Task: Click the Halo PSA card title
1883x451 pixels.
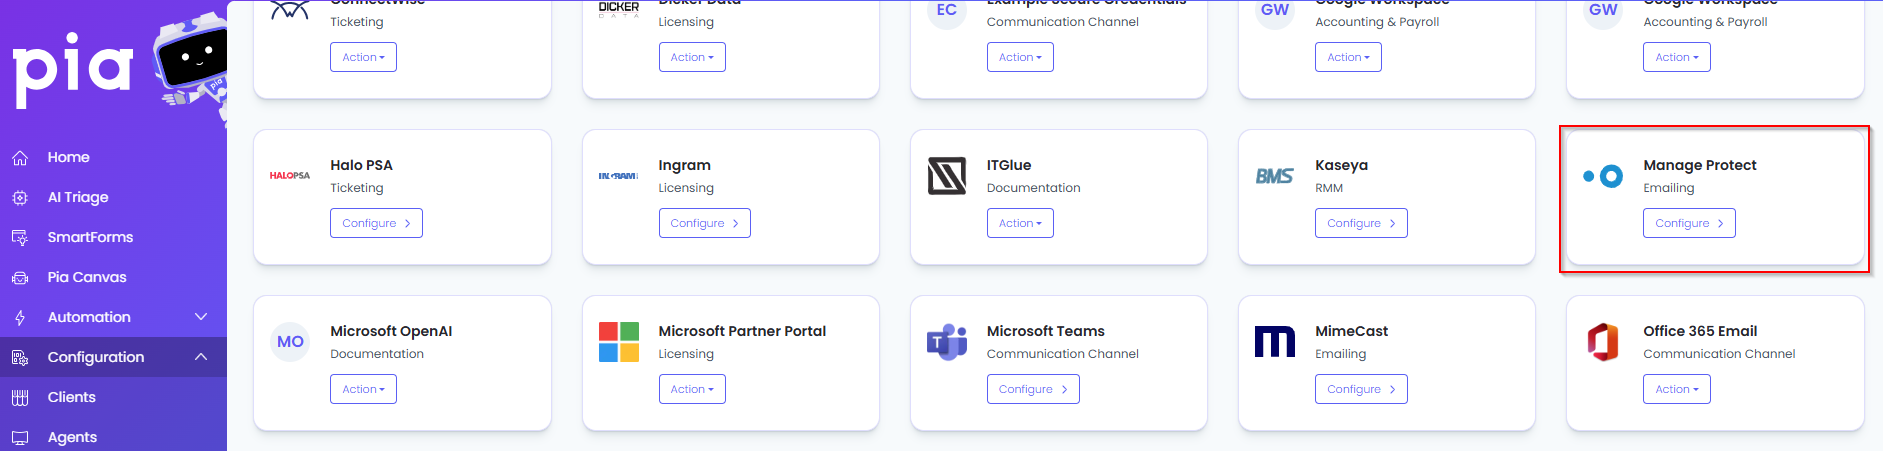Action: [361, 165]
